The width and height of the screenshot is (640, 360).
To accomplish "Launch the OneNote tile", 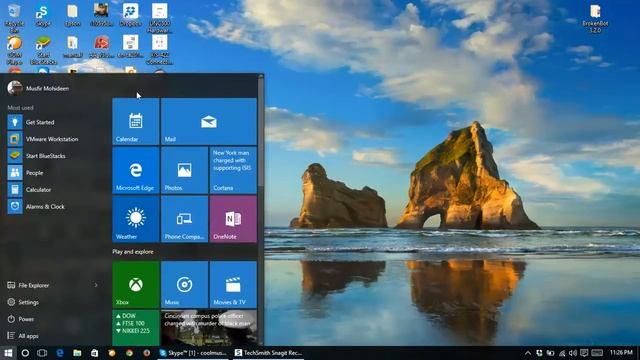I will (x=233, y=219).
